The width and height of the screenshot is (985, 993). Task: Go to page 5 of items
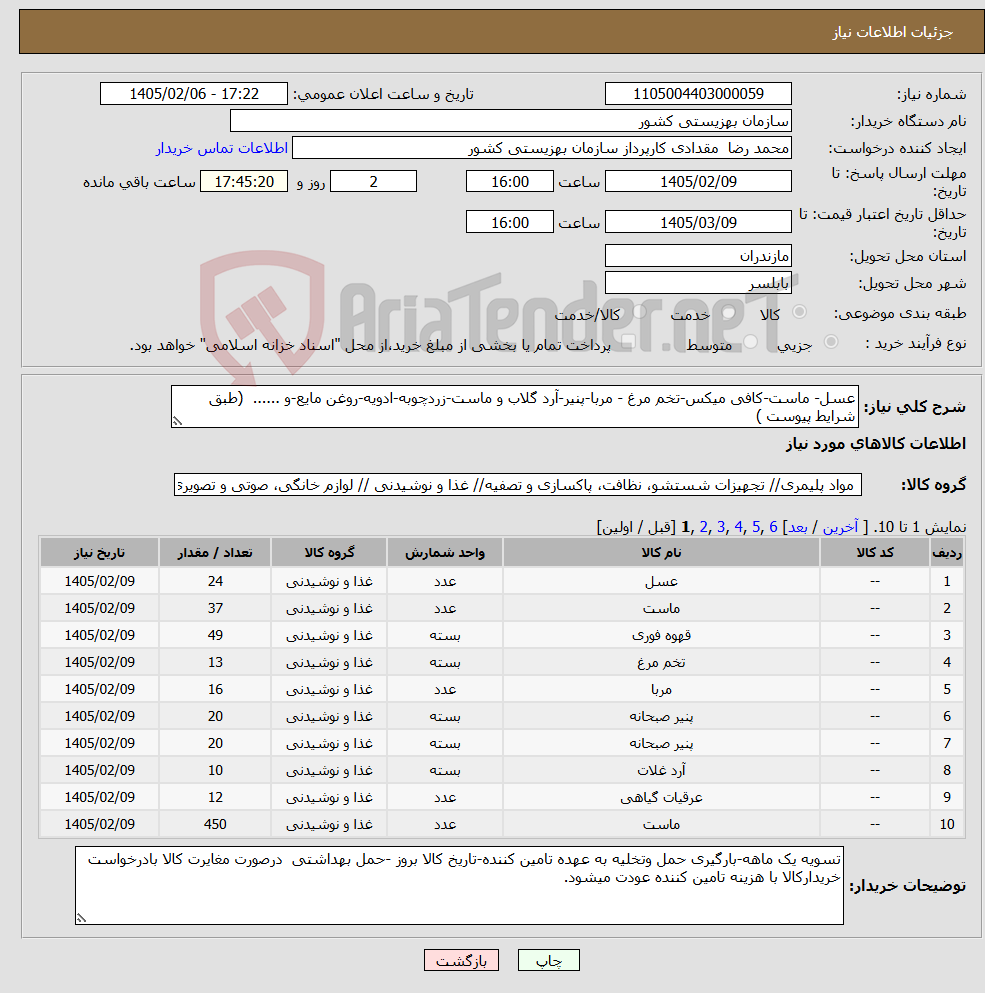click(756, 527)
